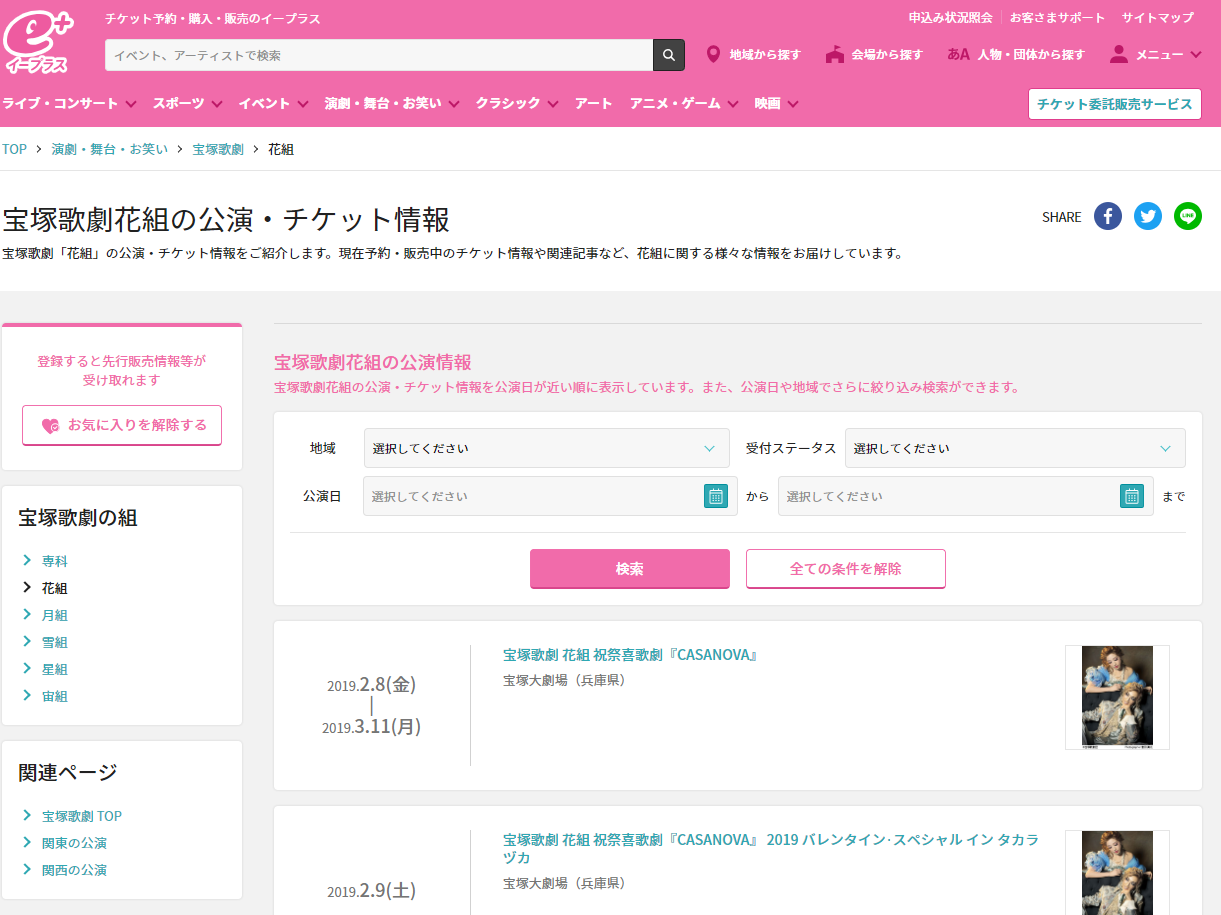The height and width of the screenshot is (915, 1221).
Task: Open the アート navigation item
Action: [594, 103]
